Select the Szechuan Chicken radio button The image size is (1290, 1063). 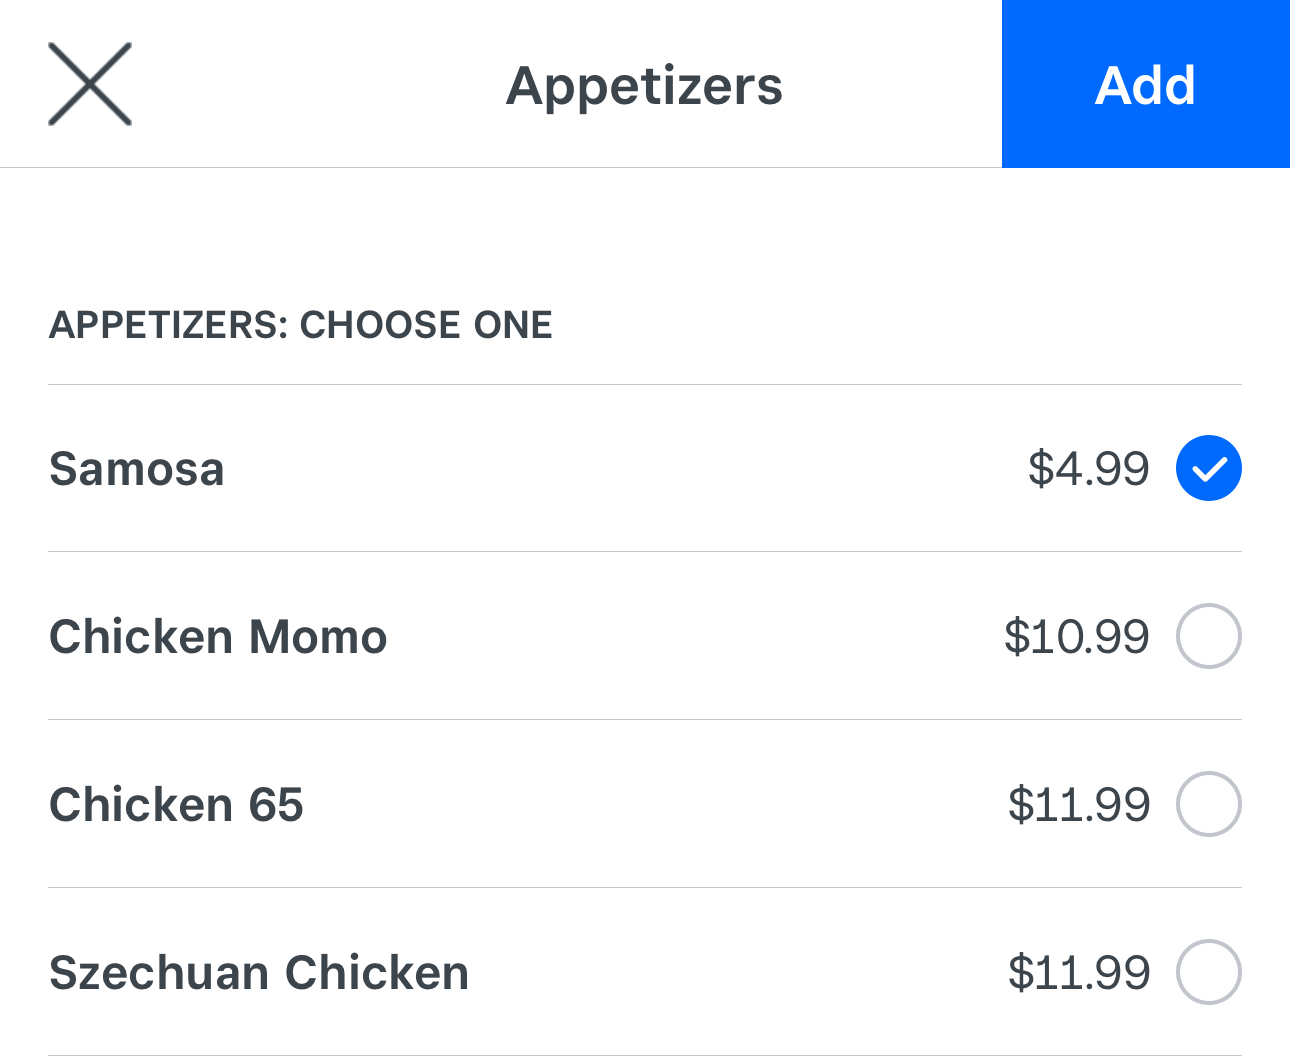click(x=1208, y=972)
